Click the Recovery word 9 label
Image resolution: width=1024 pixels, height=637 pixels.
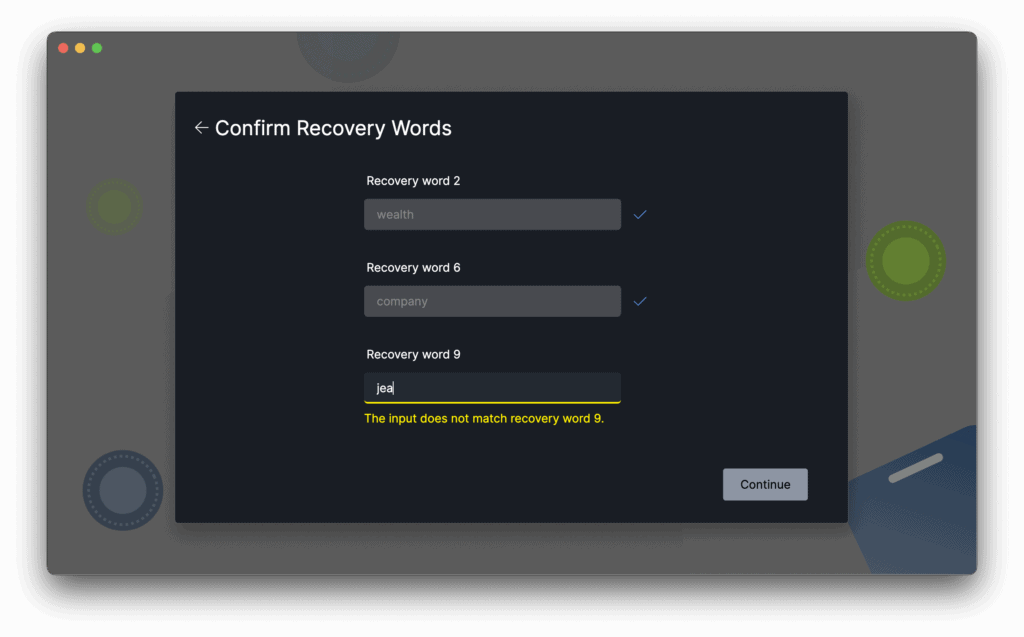point(413,355)
